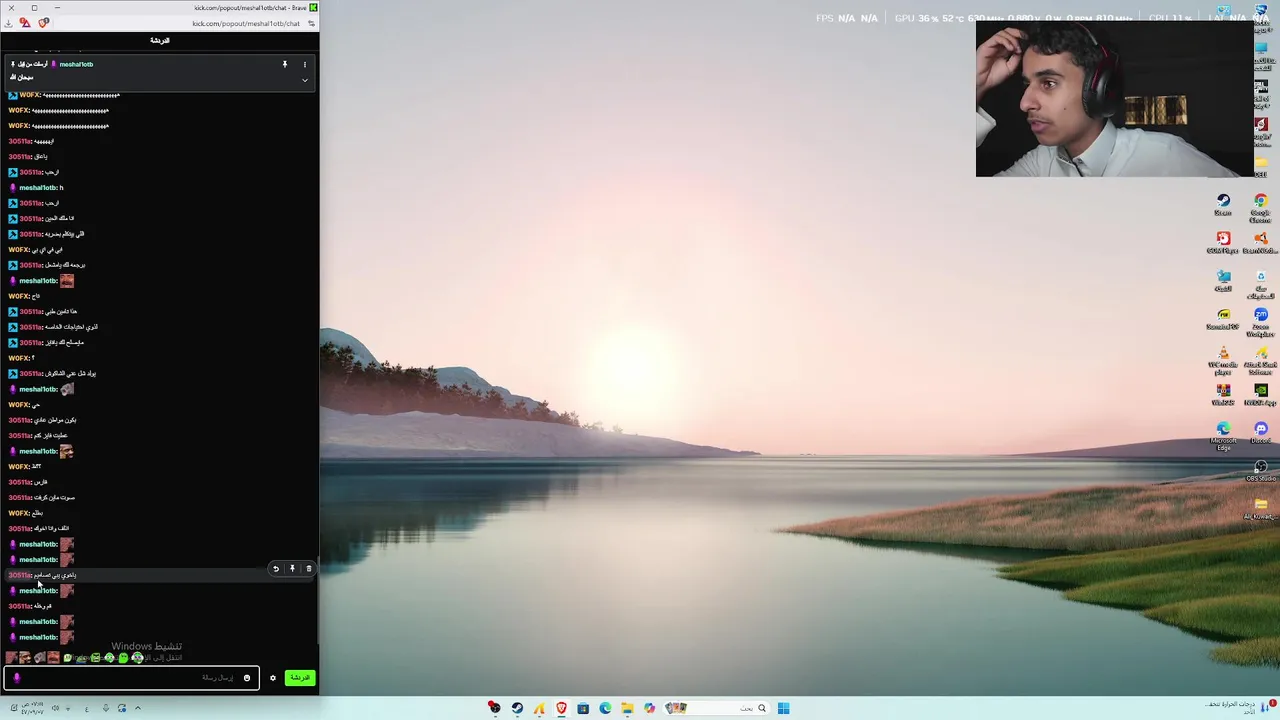Click the site settings icon beside URL

click(311, 23)
